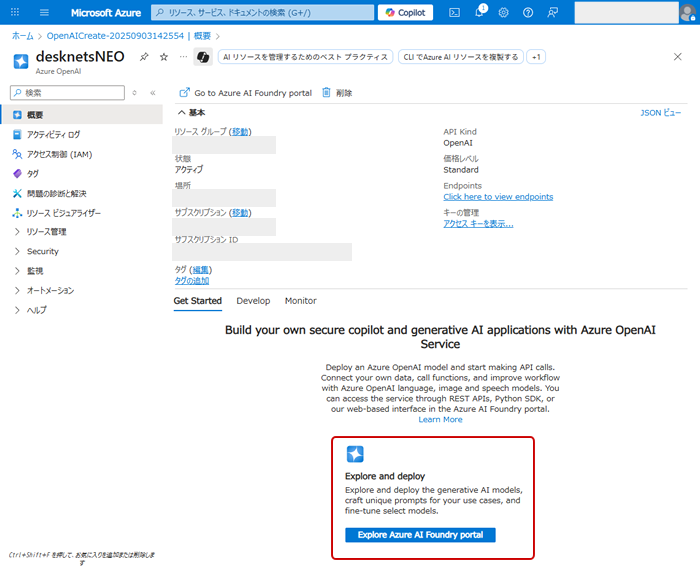700x569 pixels.
Task: Open JSON ビュー link
Action: (x=661, y=112)
